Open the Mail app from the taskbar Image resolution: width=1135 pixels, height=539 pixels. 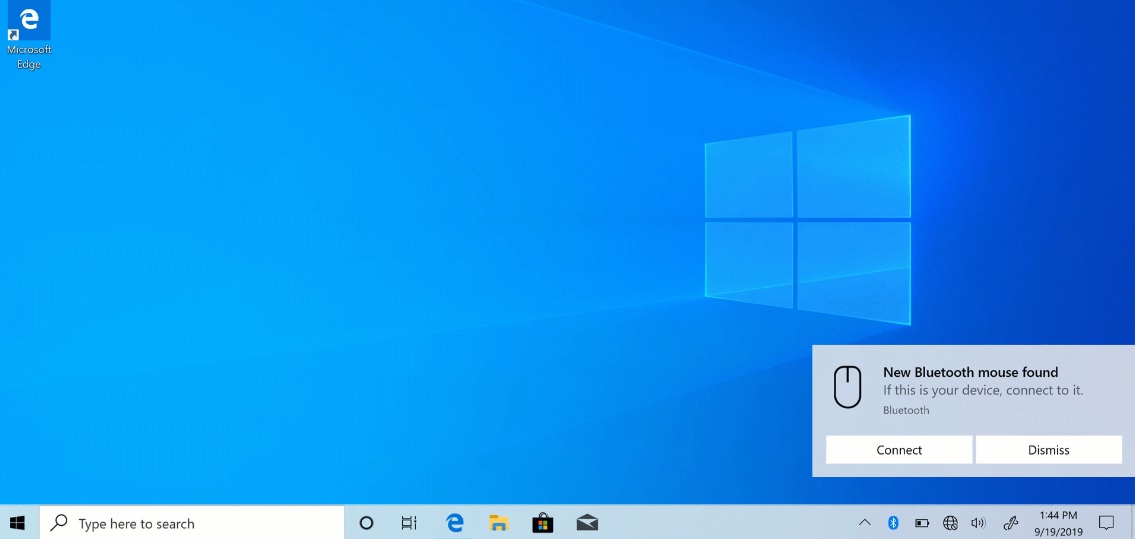click(x=587, y=522)
